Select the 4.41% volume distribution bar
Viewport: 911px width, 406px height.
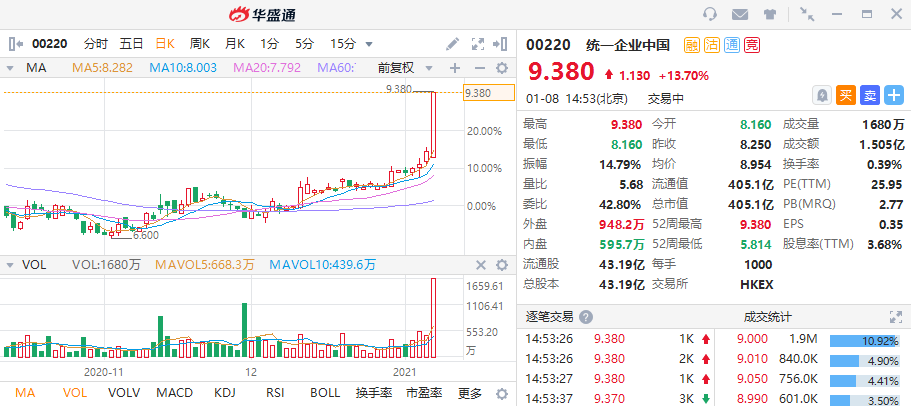(865, 381)
